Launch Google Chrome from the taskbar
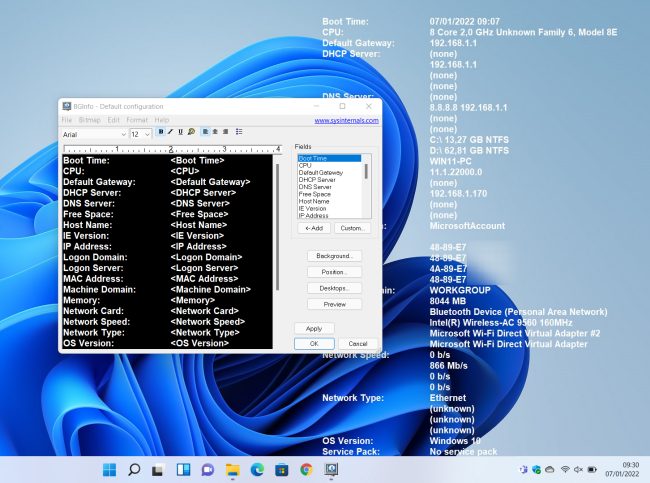The image size is (650, 483). point(306,470)
